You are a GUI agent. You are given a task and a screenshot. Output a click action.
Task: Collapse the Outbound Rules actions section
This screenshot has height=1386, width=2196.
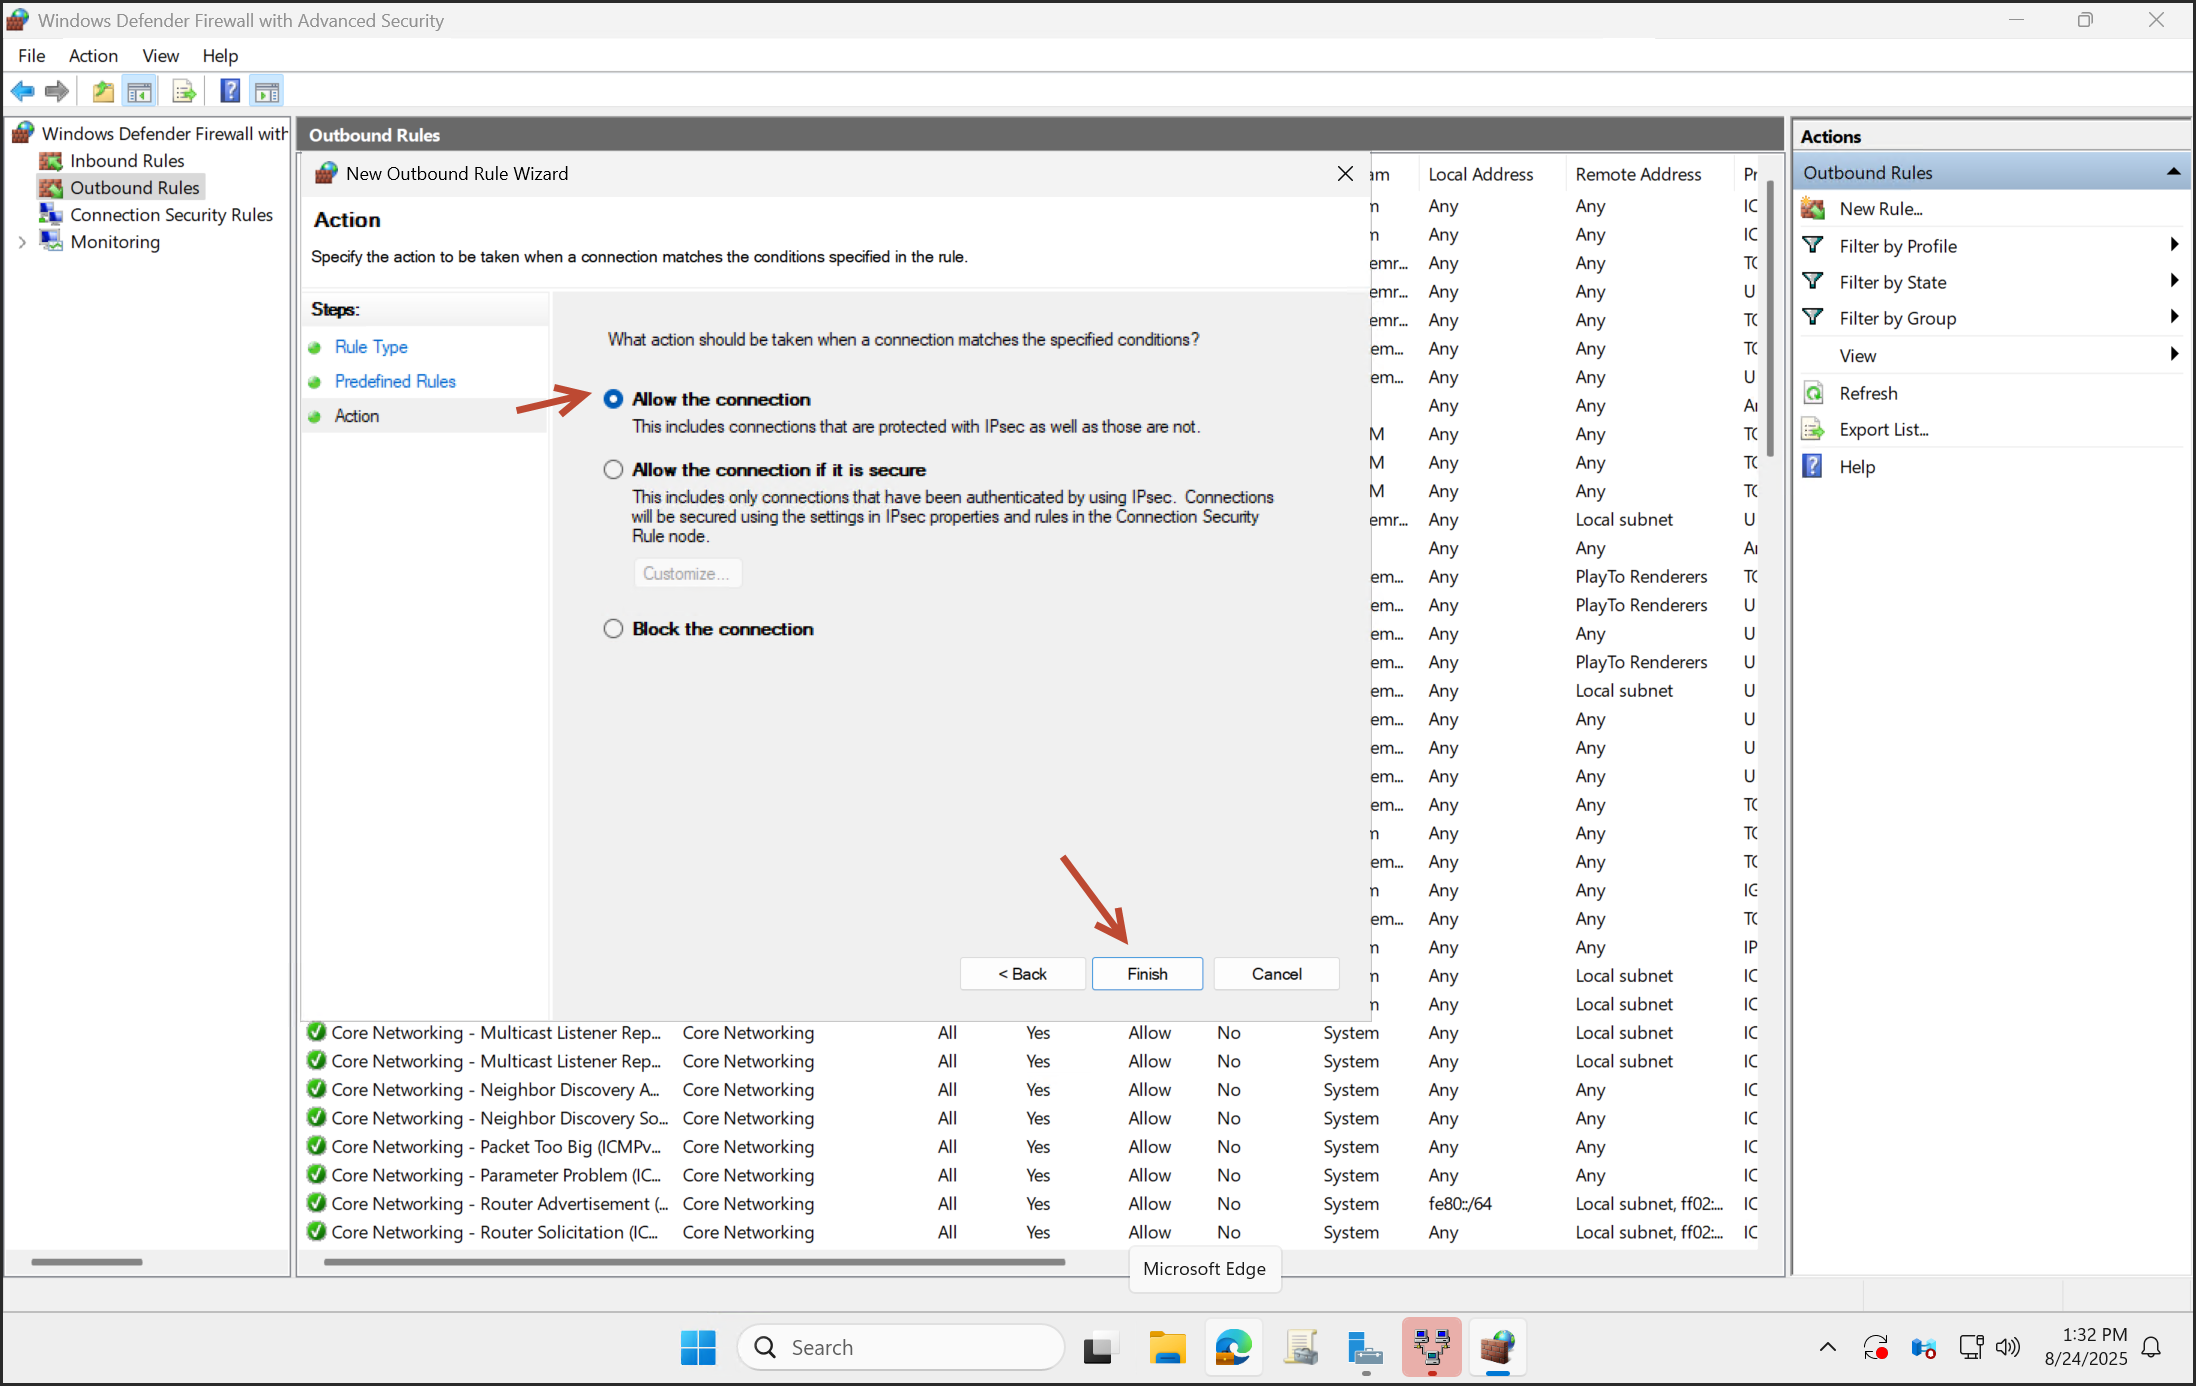(x=2172, y=172)
